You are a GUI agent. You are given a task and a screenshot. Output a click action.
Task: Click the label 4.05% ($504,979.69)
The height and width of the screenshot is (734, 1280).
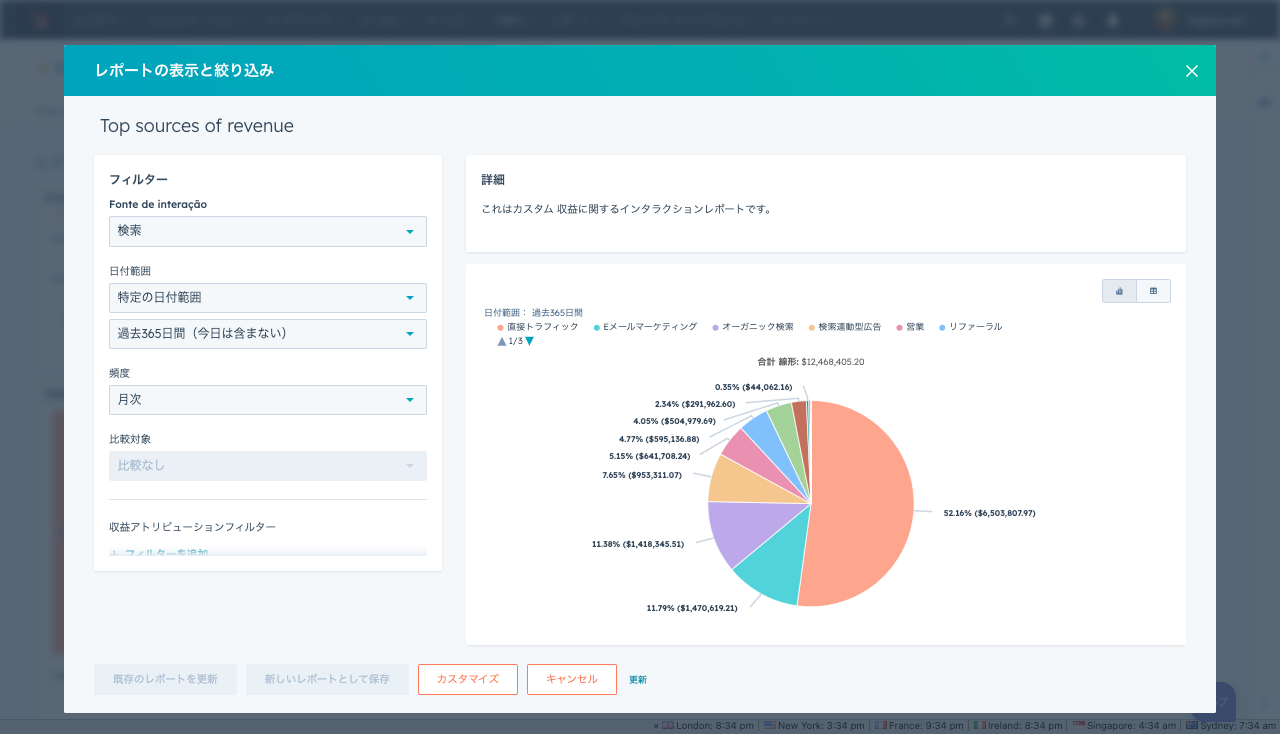[x=674, y=421]
